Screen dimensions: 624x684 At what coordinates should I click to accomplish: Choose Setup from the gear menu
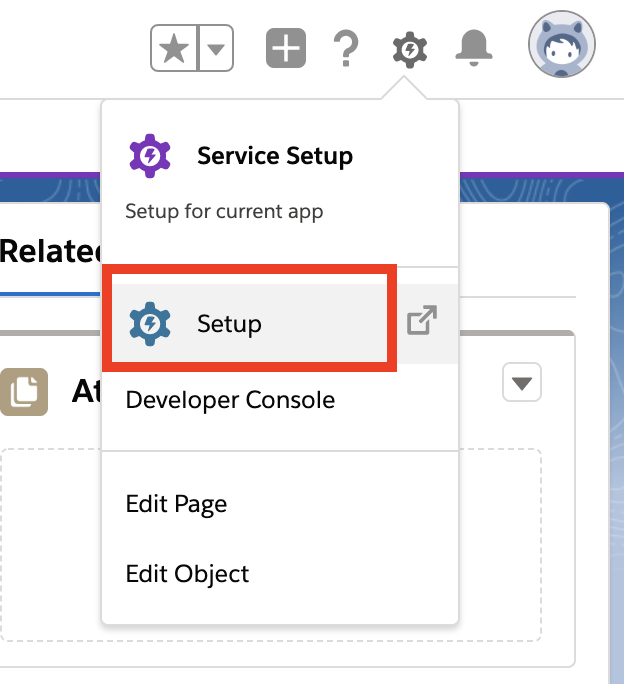[229, 324]
